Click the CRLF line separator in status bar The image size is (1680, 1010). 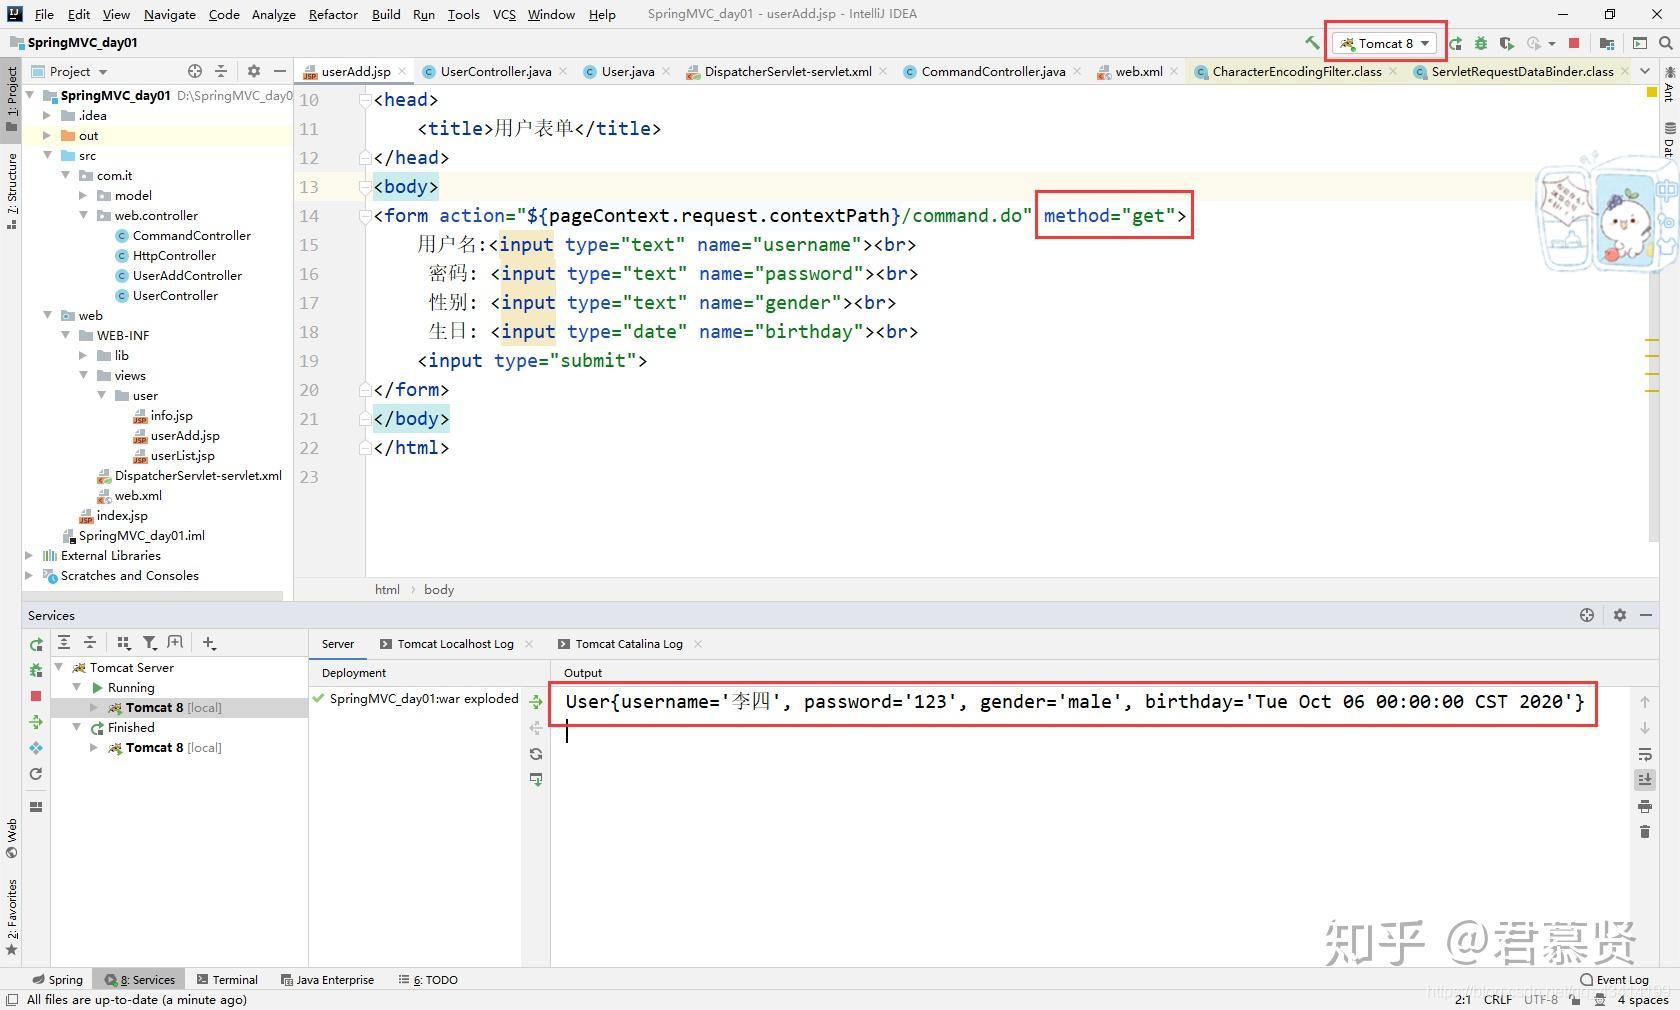[1498, 999]
